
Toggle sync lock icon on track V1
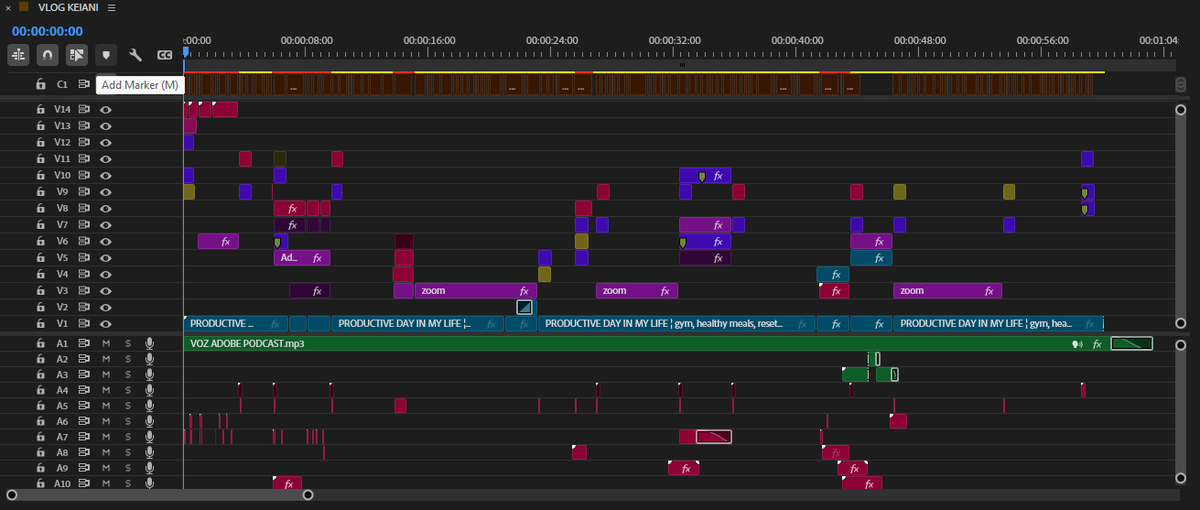tap(85, 324)
